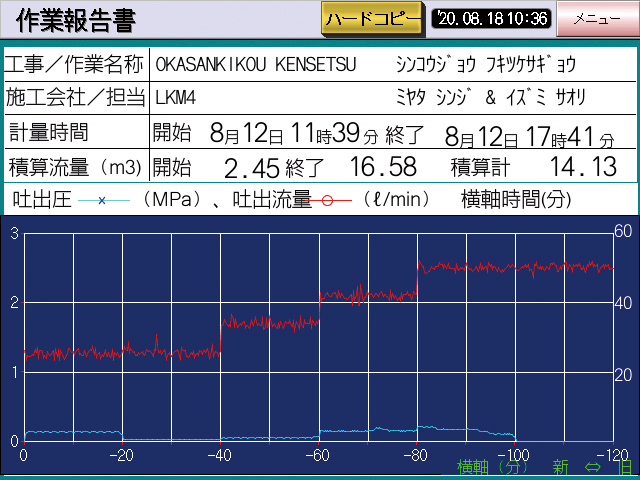Viewport: 640px width, 480px height.
Task: Switch horizontal axis to 旧
Action: pyautogui.click(x=624, y=467)
